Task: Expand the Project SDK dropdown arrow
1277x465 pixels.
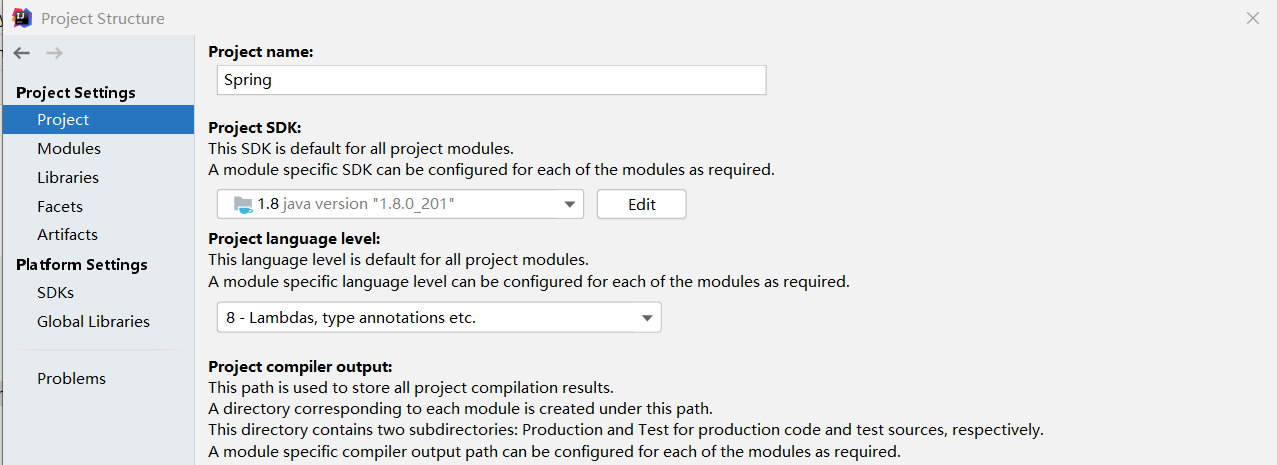Action: pyautogui.click(x=570, y=204)
